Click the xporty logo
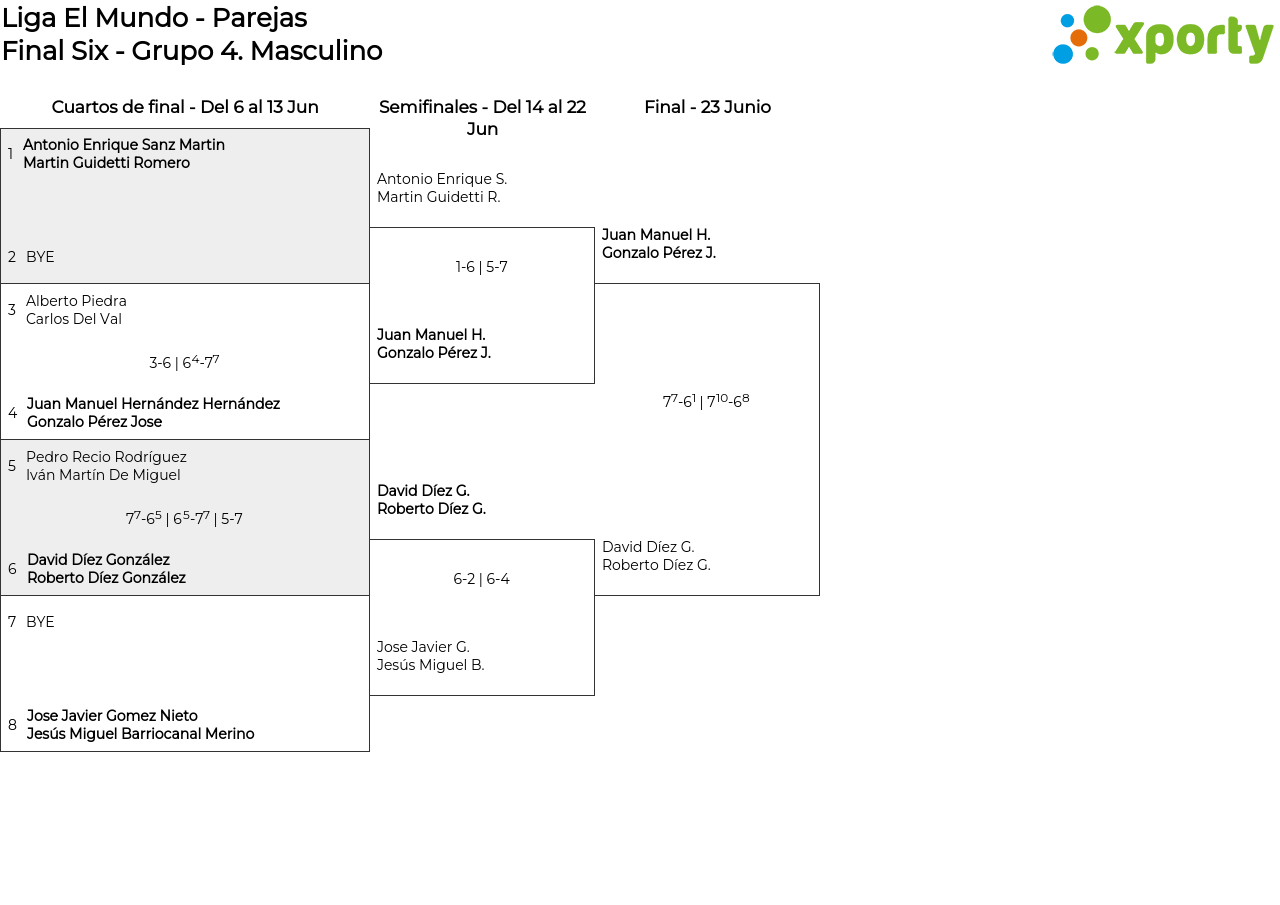Viewport: 1280px width, 905px height. [1162, 36]
